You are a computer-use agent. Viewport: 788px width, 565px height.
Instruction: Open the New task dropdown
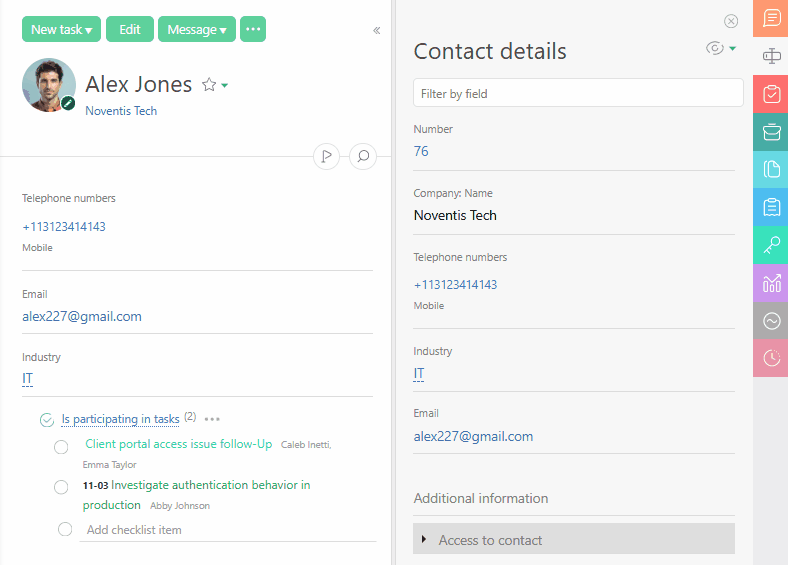pos(61,30)
